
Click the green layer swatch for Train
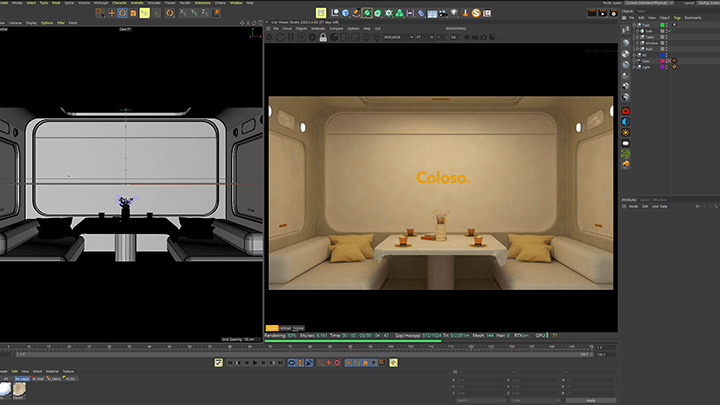click(x=662, y=25)
